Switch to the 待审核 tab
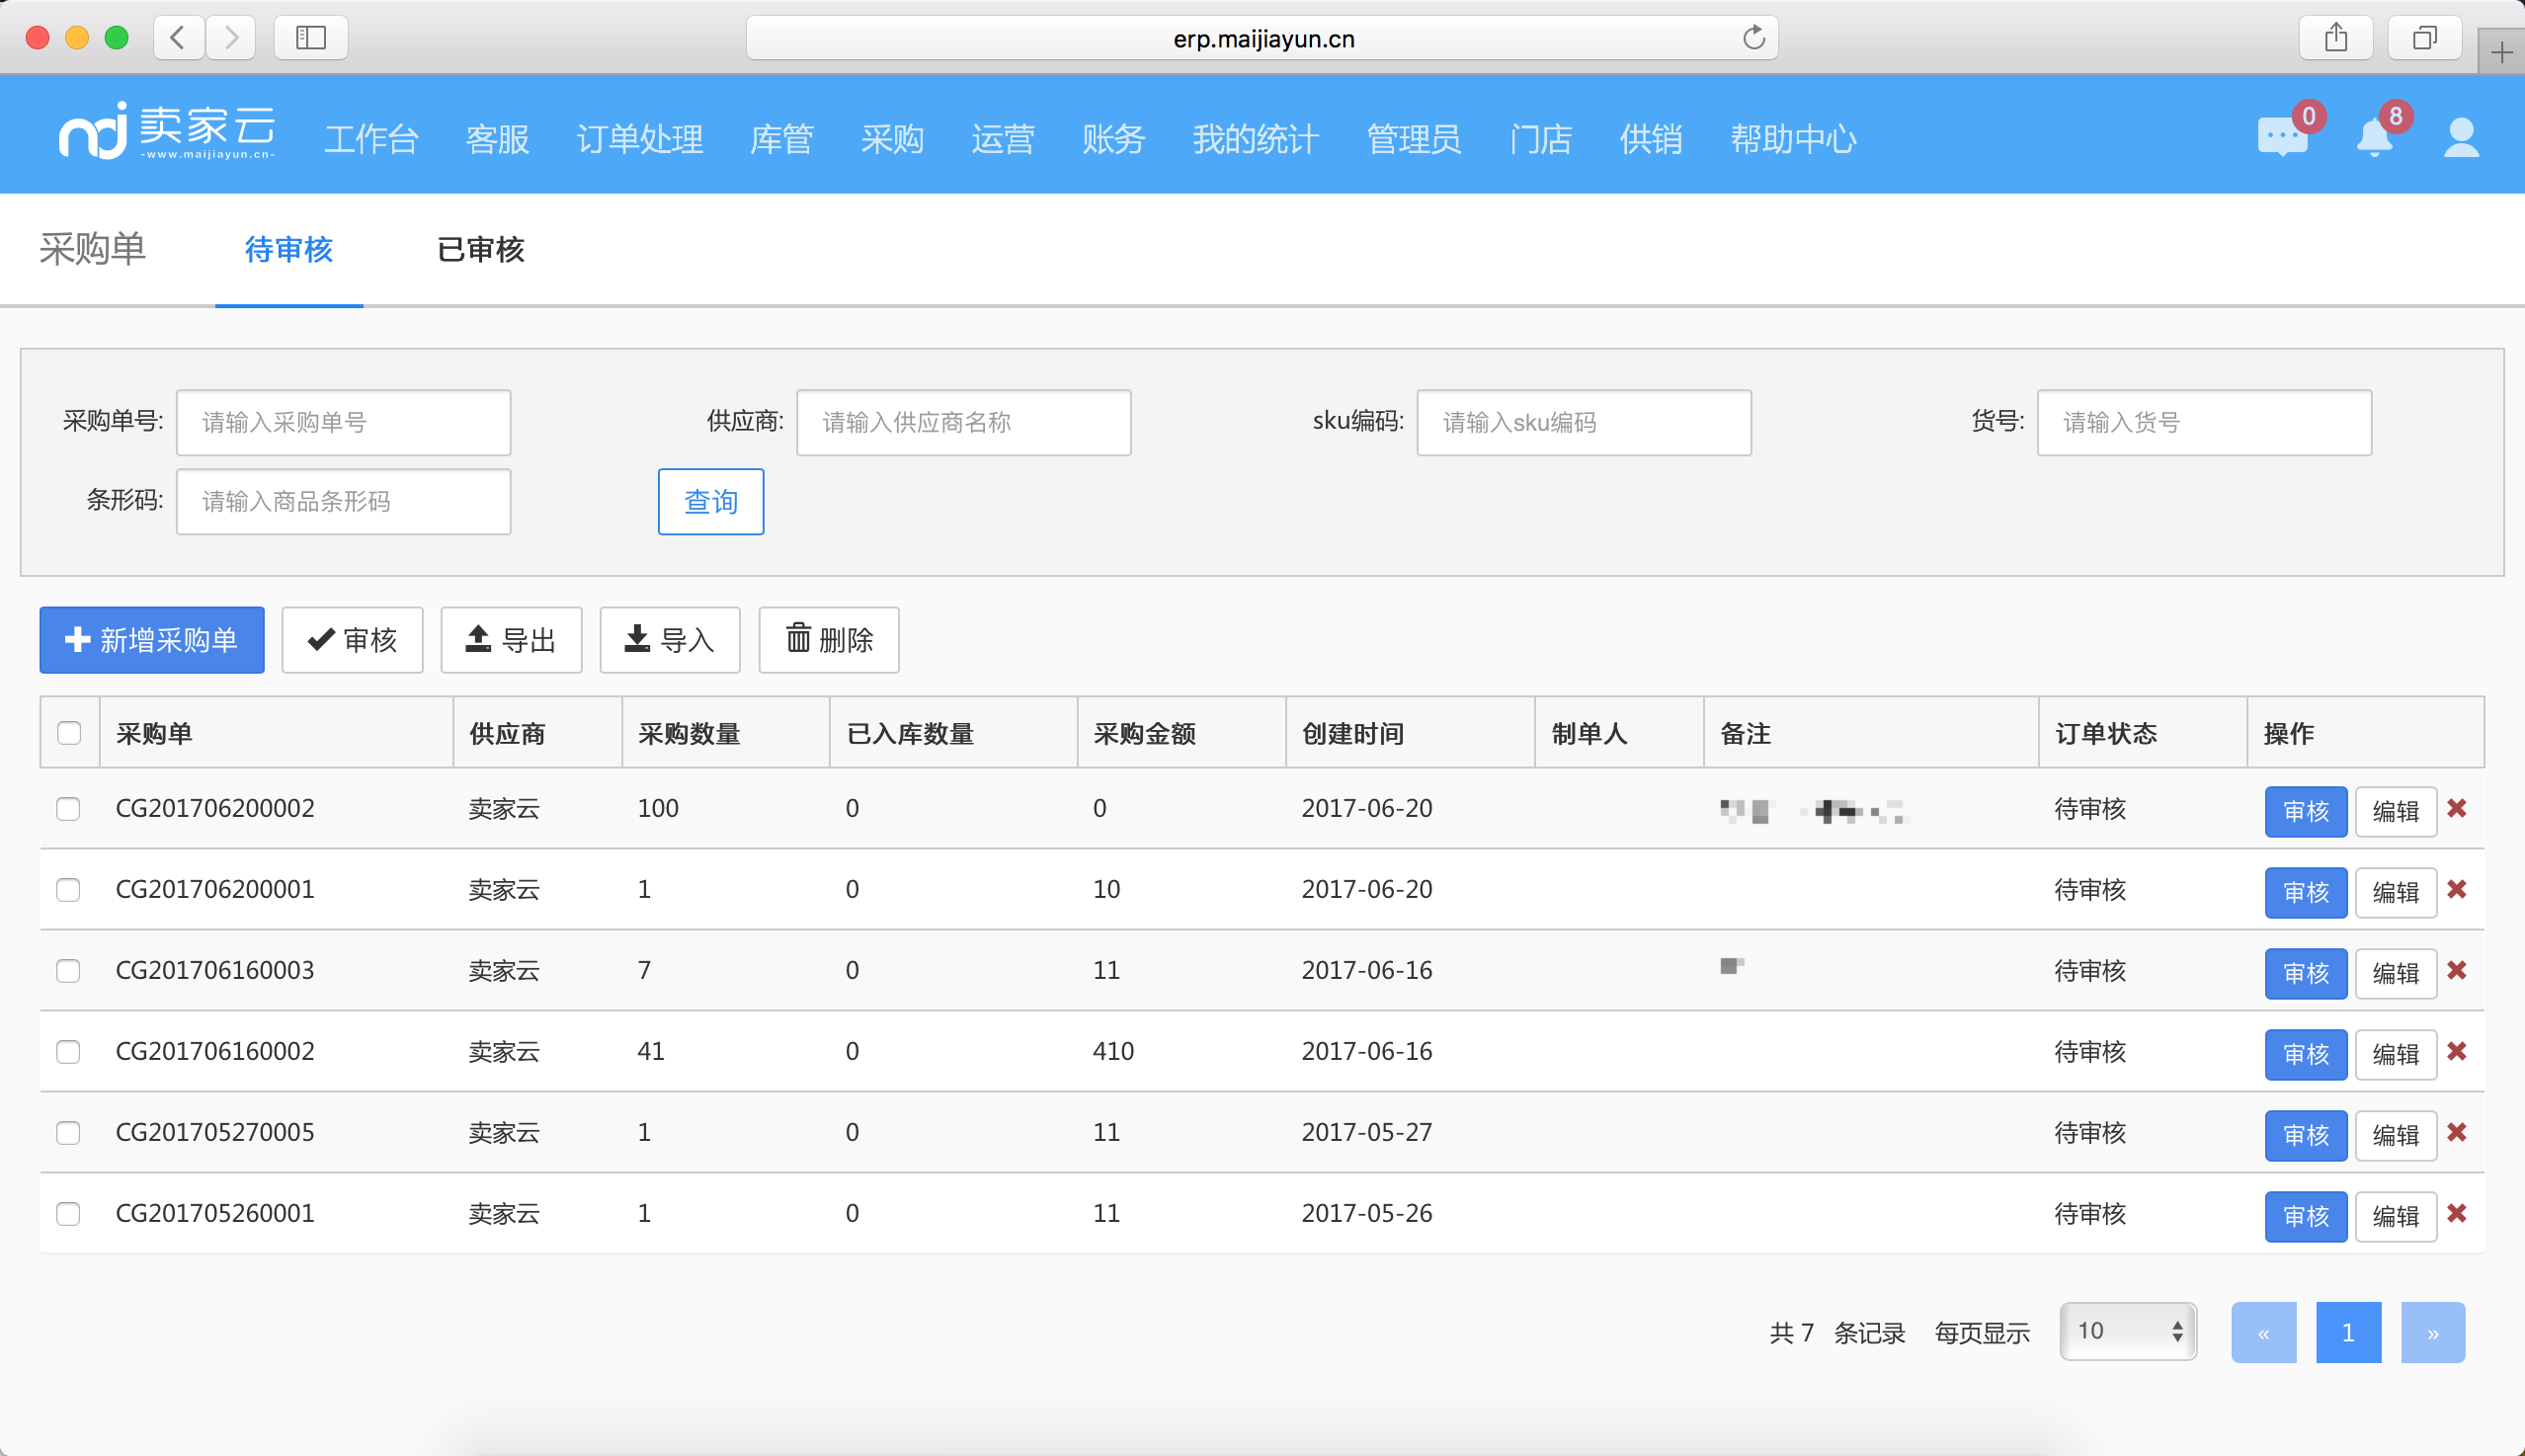 pos(289,249)
